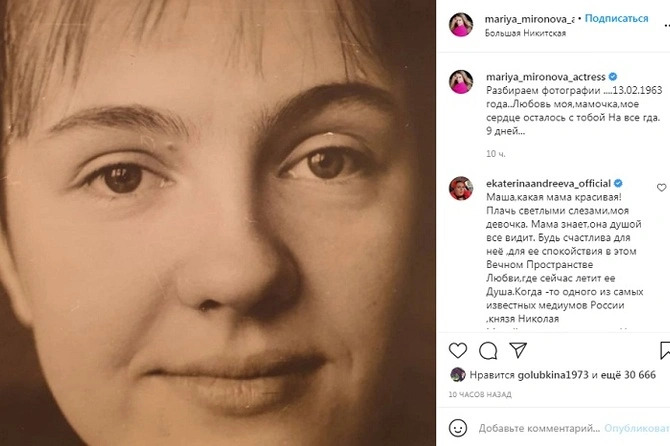Open comments via speech bubble icon
This screenshot has width=670, height=446.
488,351
